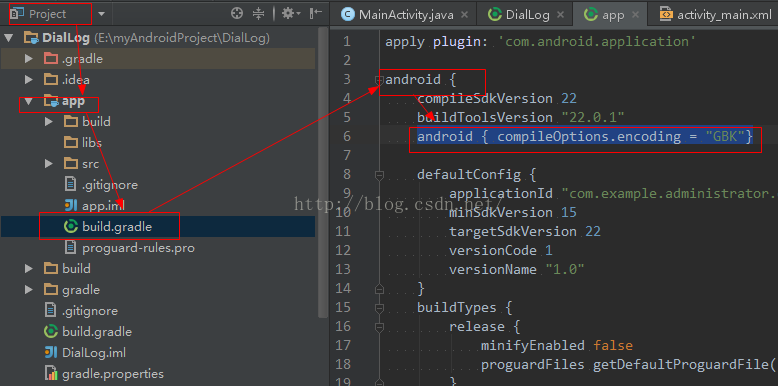Click the proguard-rules.pro file icon
778x386 pixels.
[x=71, y=247]
